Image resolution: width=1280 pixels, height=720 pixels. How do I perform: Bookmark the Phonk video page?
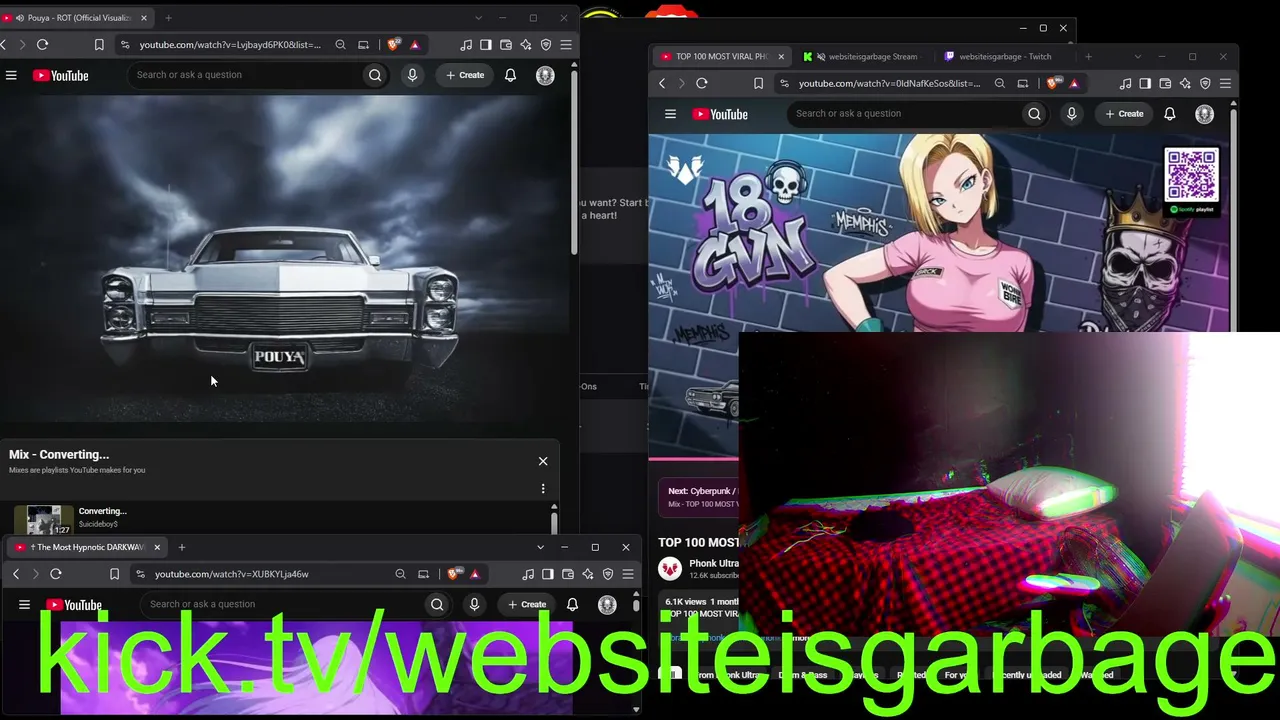pos(758,83)
